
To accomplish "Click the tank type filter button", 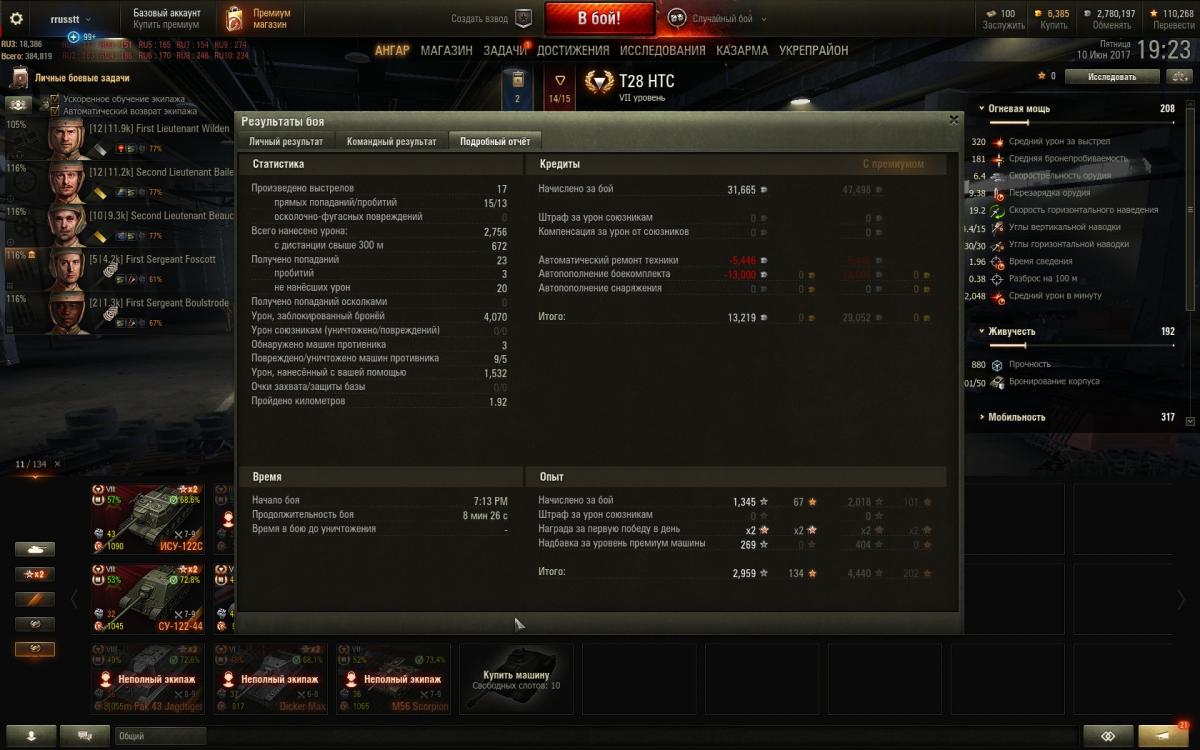I will point(34,549).
